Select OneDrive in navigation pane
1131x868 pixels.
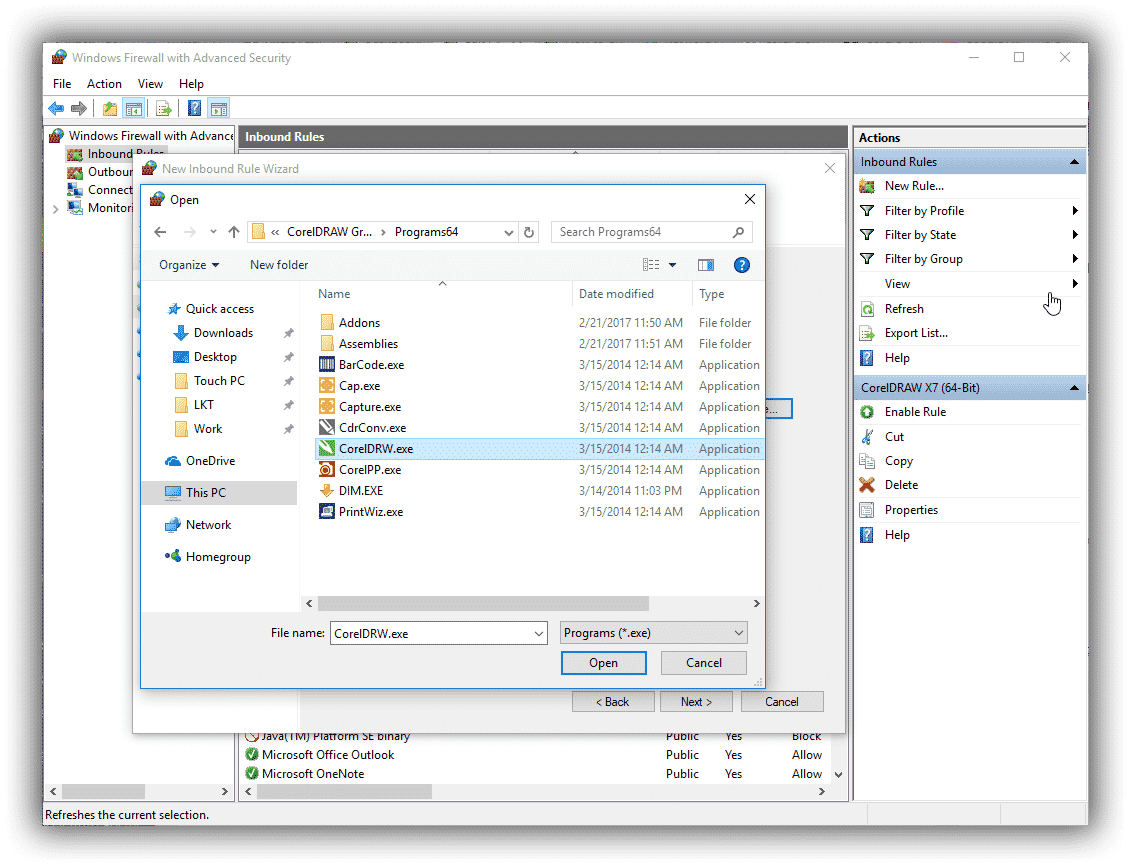coord(210,461)
